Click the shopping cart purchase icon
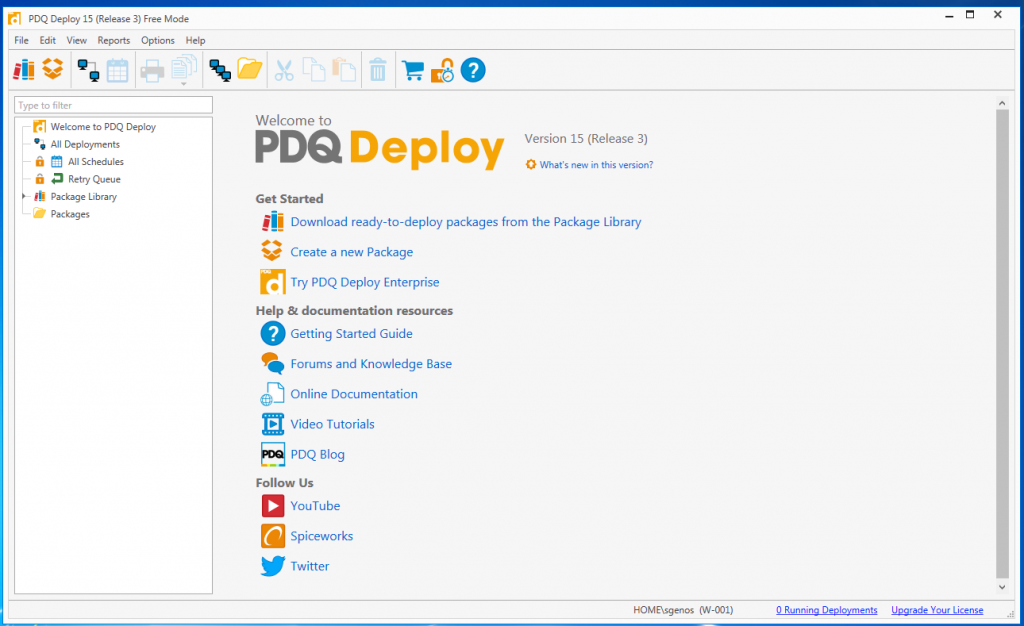This screenshot has width=1024, height=626. (412, 69)
